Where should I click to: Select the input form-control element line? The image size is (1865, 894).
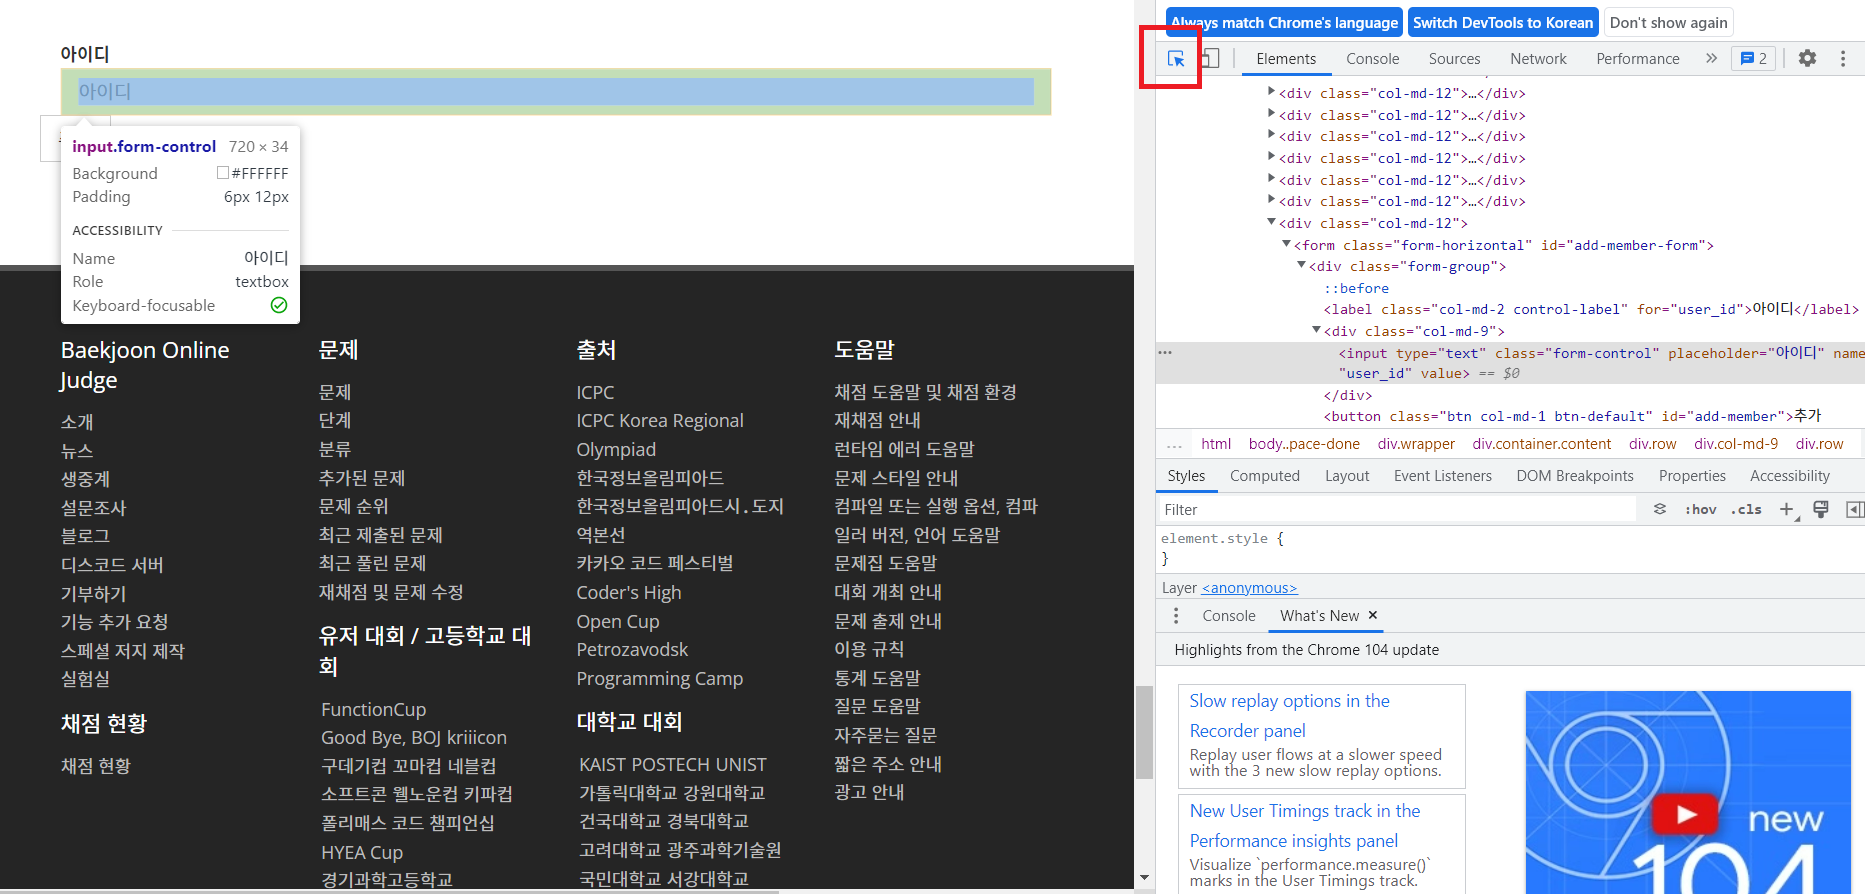coord(1510,363)
